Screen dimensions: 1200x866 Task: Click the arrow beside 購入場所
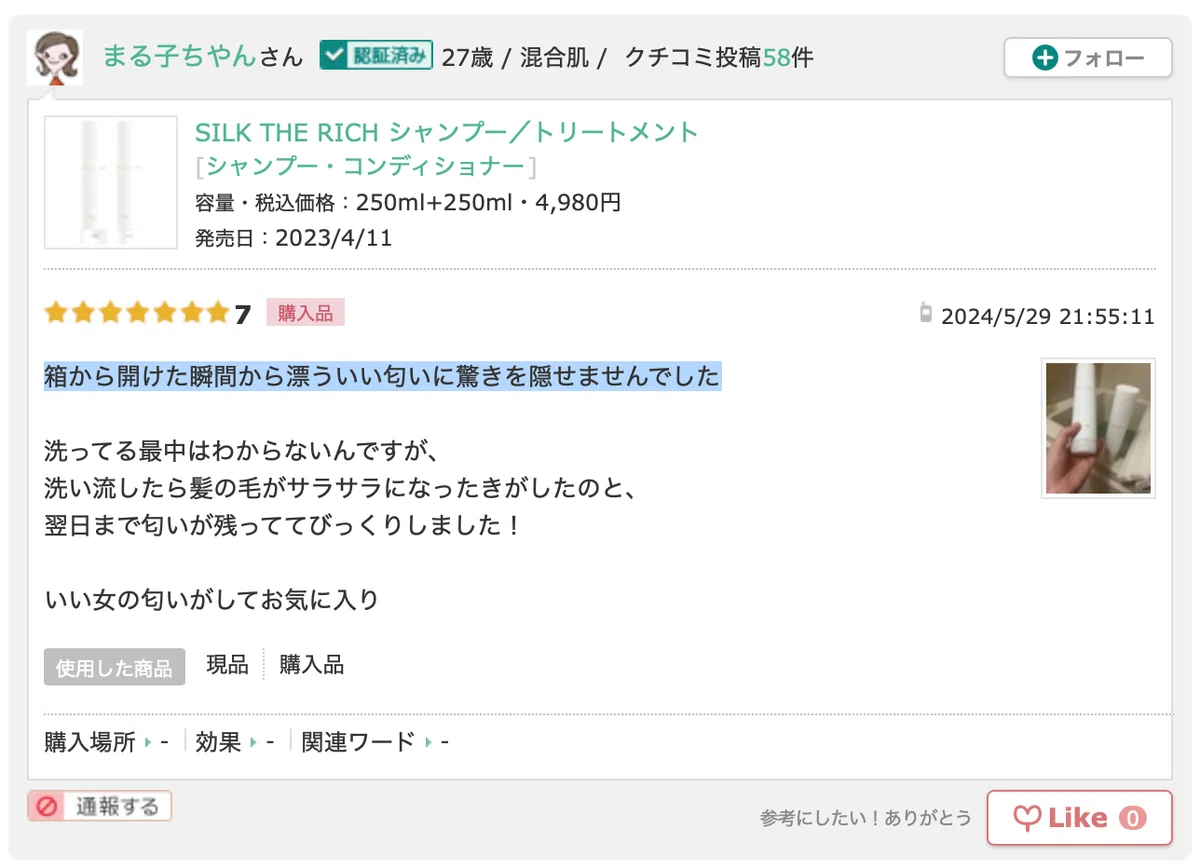click(148, 743)
